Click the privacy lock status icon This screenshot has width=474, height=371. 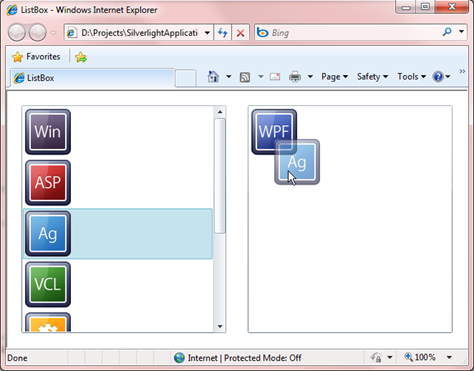point(376,358)
